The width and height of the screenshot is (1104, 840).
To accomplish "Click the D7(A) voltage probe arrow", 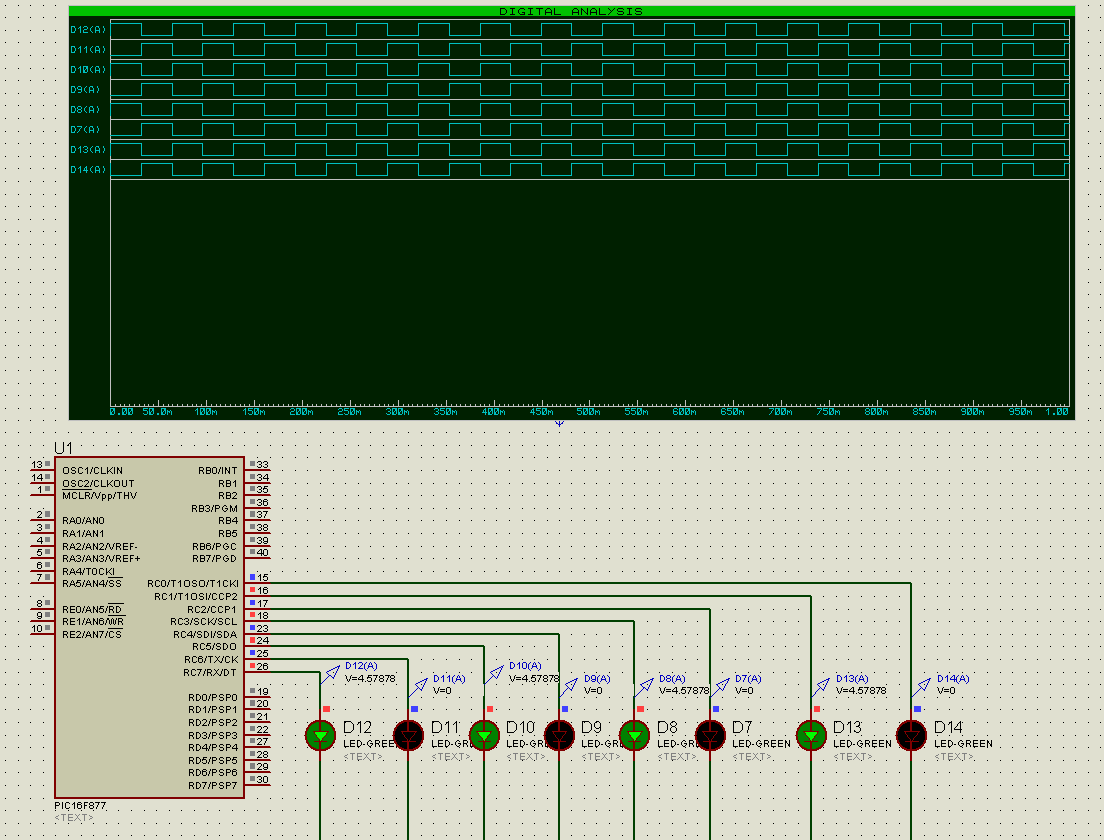I will click(x=720, y=687).
